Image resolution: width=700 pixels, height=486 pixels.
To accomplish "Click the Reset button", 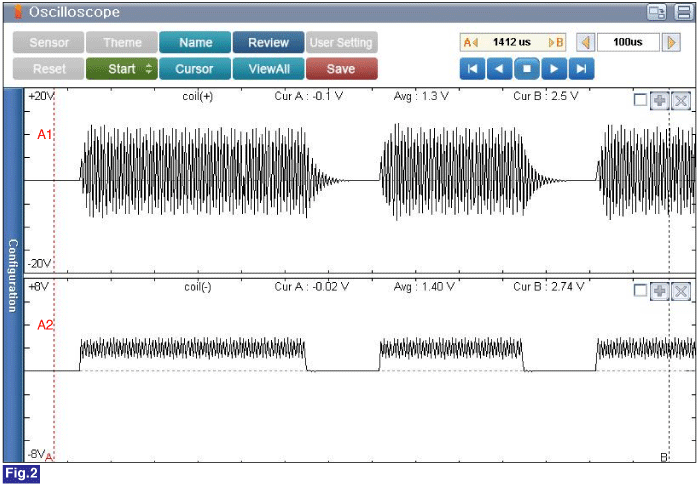I will (48, 69).
